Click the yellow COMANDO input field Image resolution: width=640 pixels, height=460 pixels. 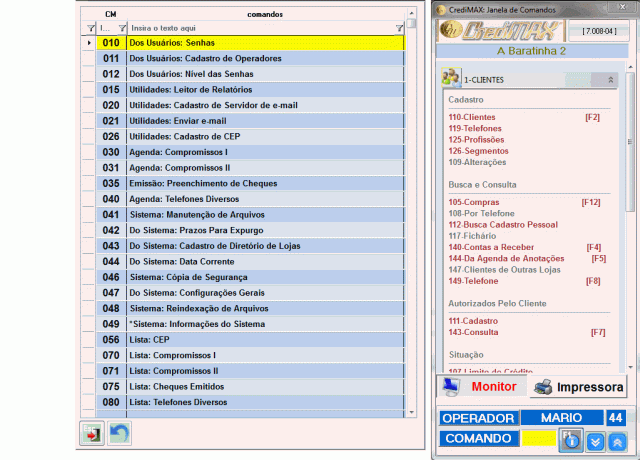click(538, 439)
